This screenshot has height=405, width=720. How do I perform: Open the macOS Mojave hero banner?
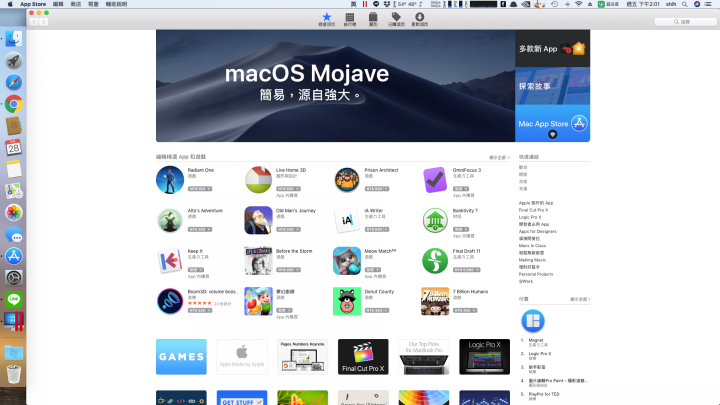[x=335, y=86]
